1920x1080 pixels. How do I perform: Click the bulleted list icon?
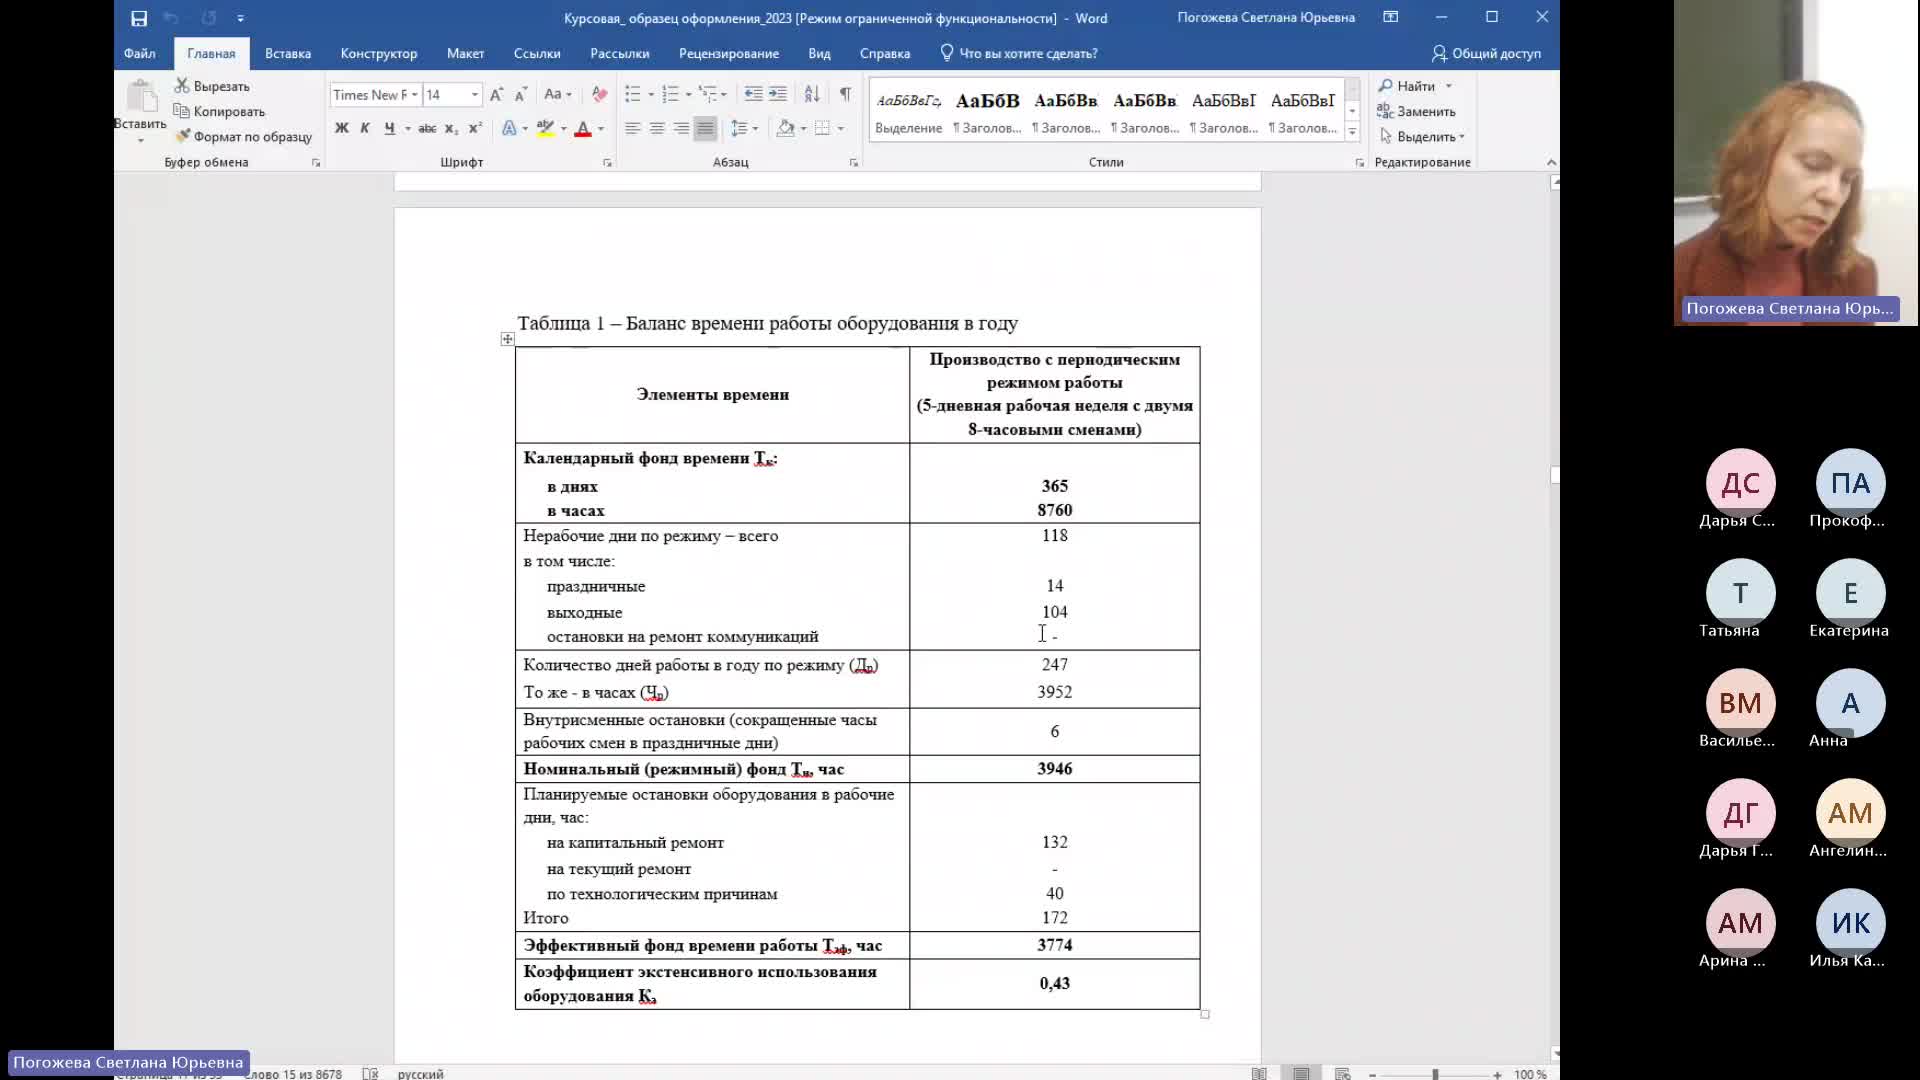(x=633, y=94)
